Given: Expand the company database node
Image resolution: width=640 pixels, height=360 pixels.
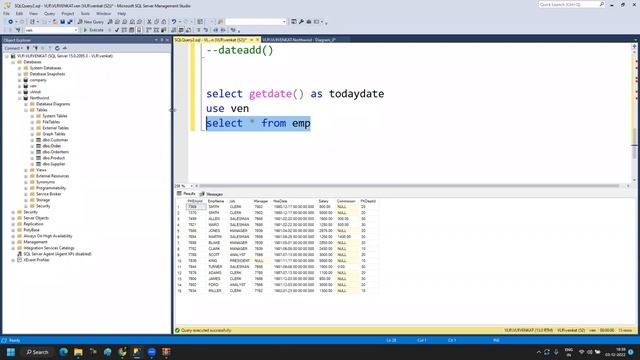Looking at the screenshot, I should pyautogui.click(x=20, y=80).
